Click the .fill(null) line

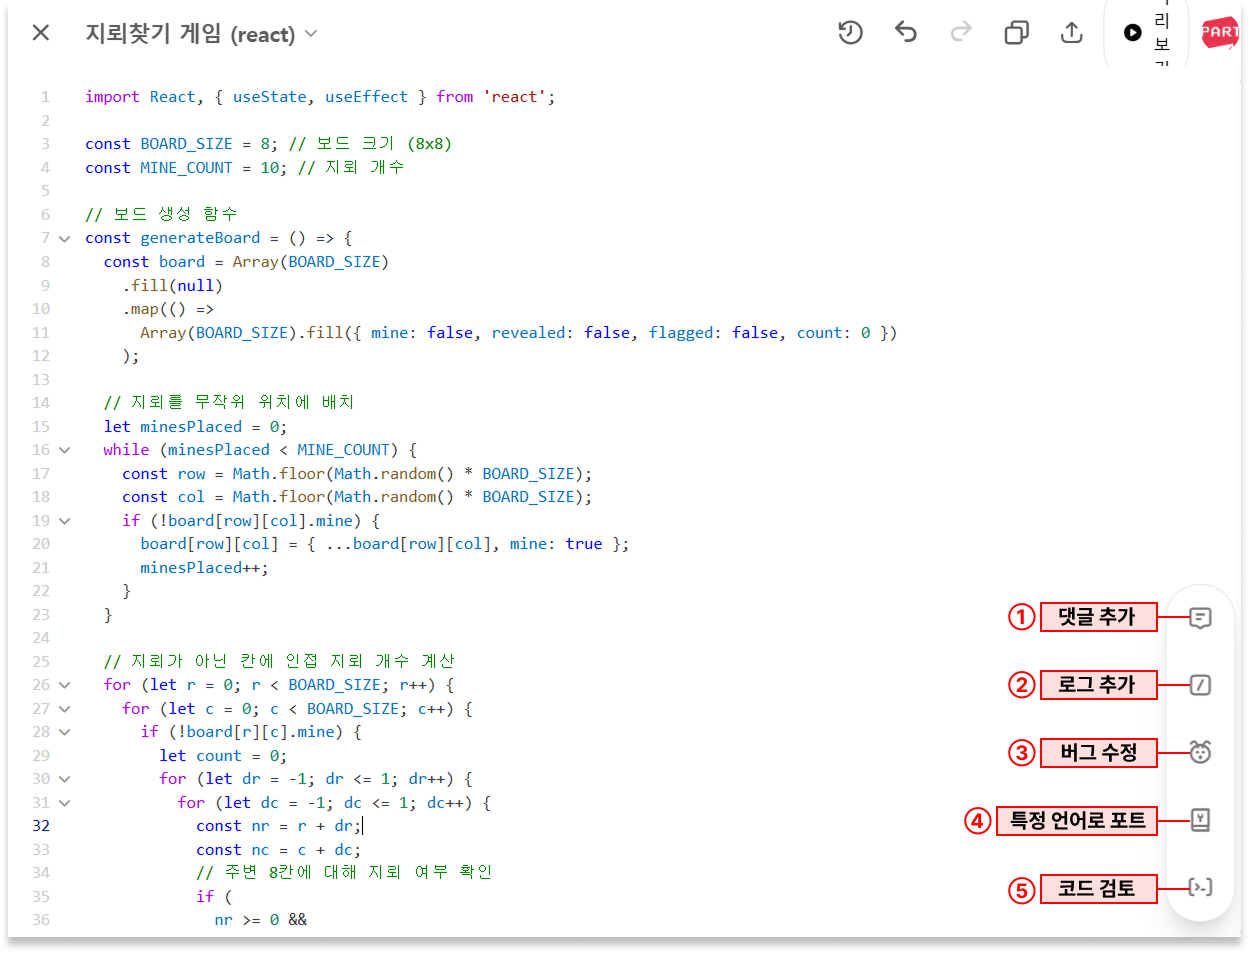pyautogui.click(x=172, y=286)
